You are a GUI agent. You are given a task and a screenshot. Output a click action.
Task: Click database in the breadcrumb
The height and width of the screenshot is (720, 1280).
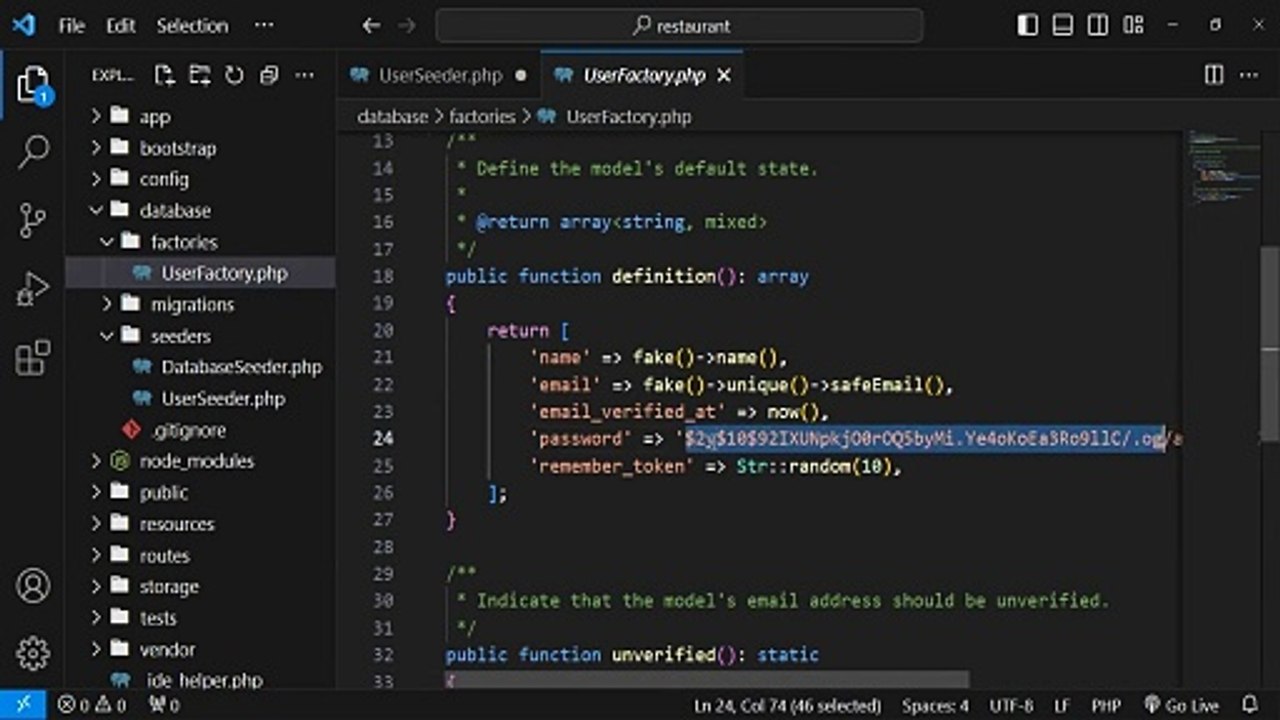click(392, 117)
